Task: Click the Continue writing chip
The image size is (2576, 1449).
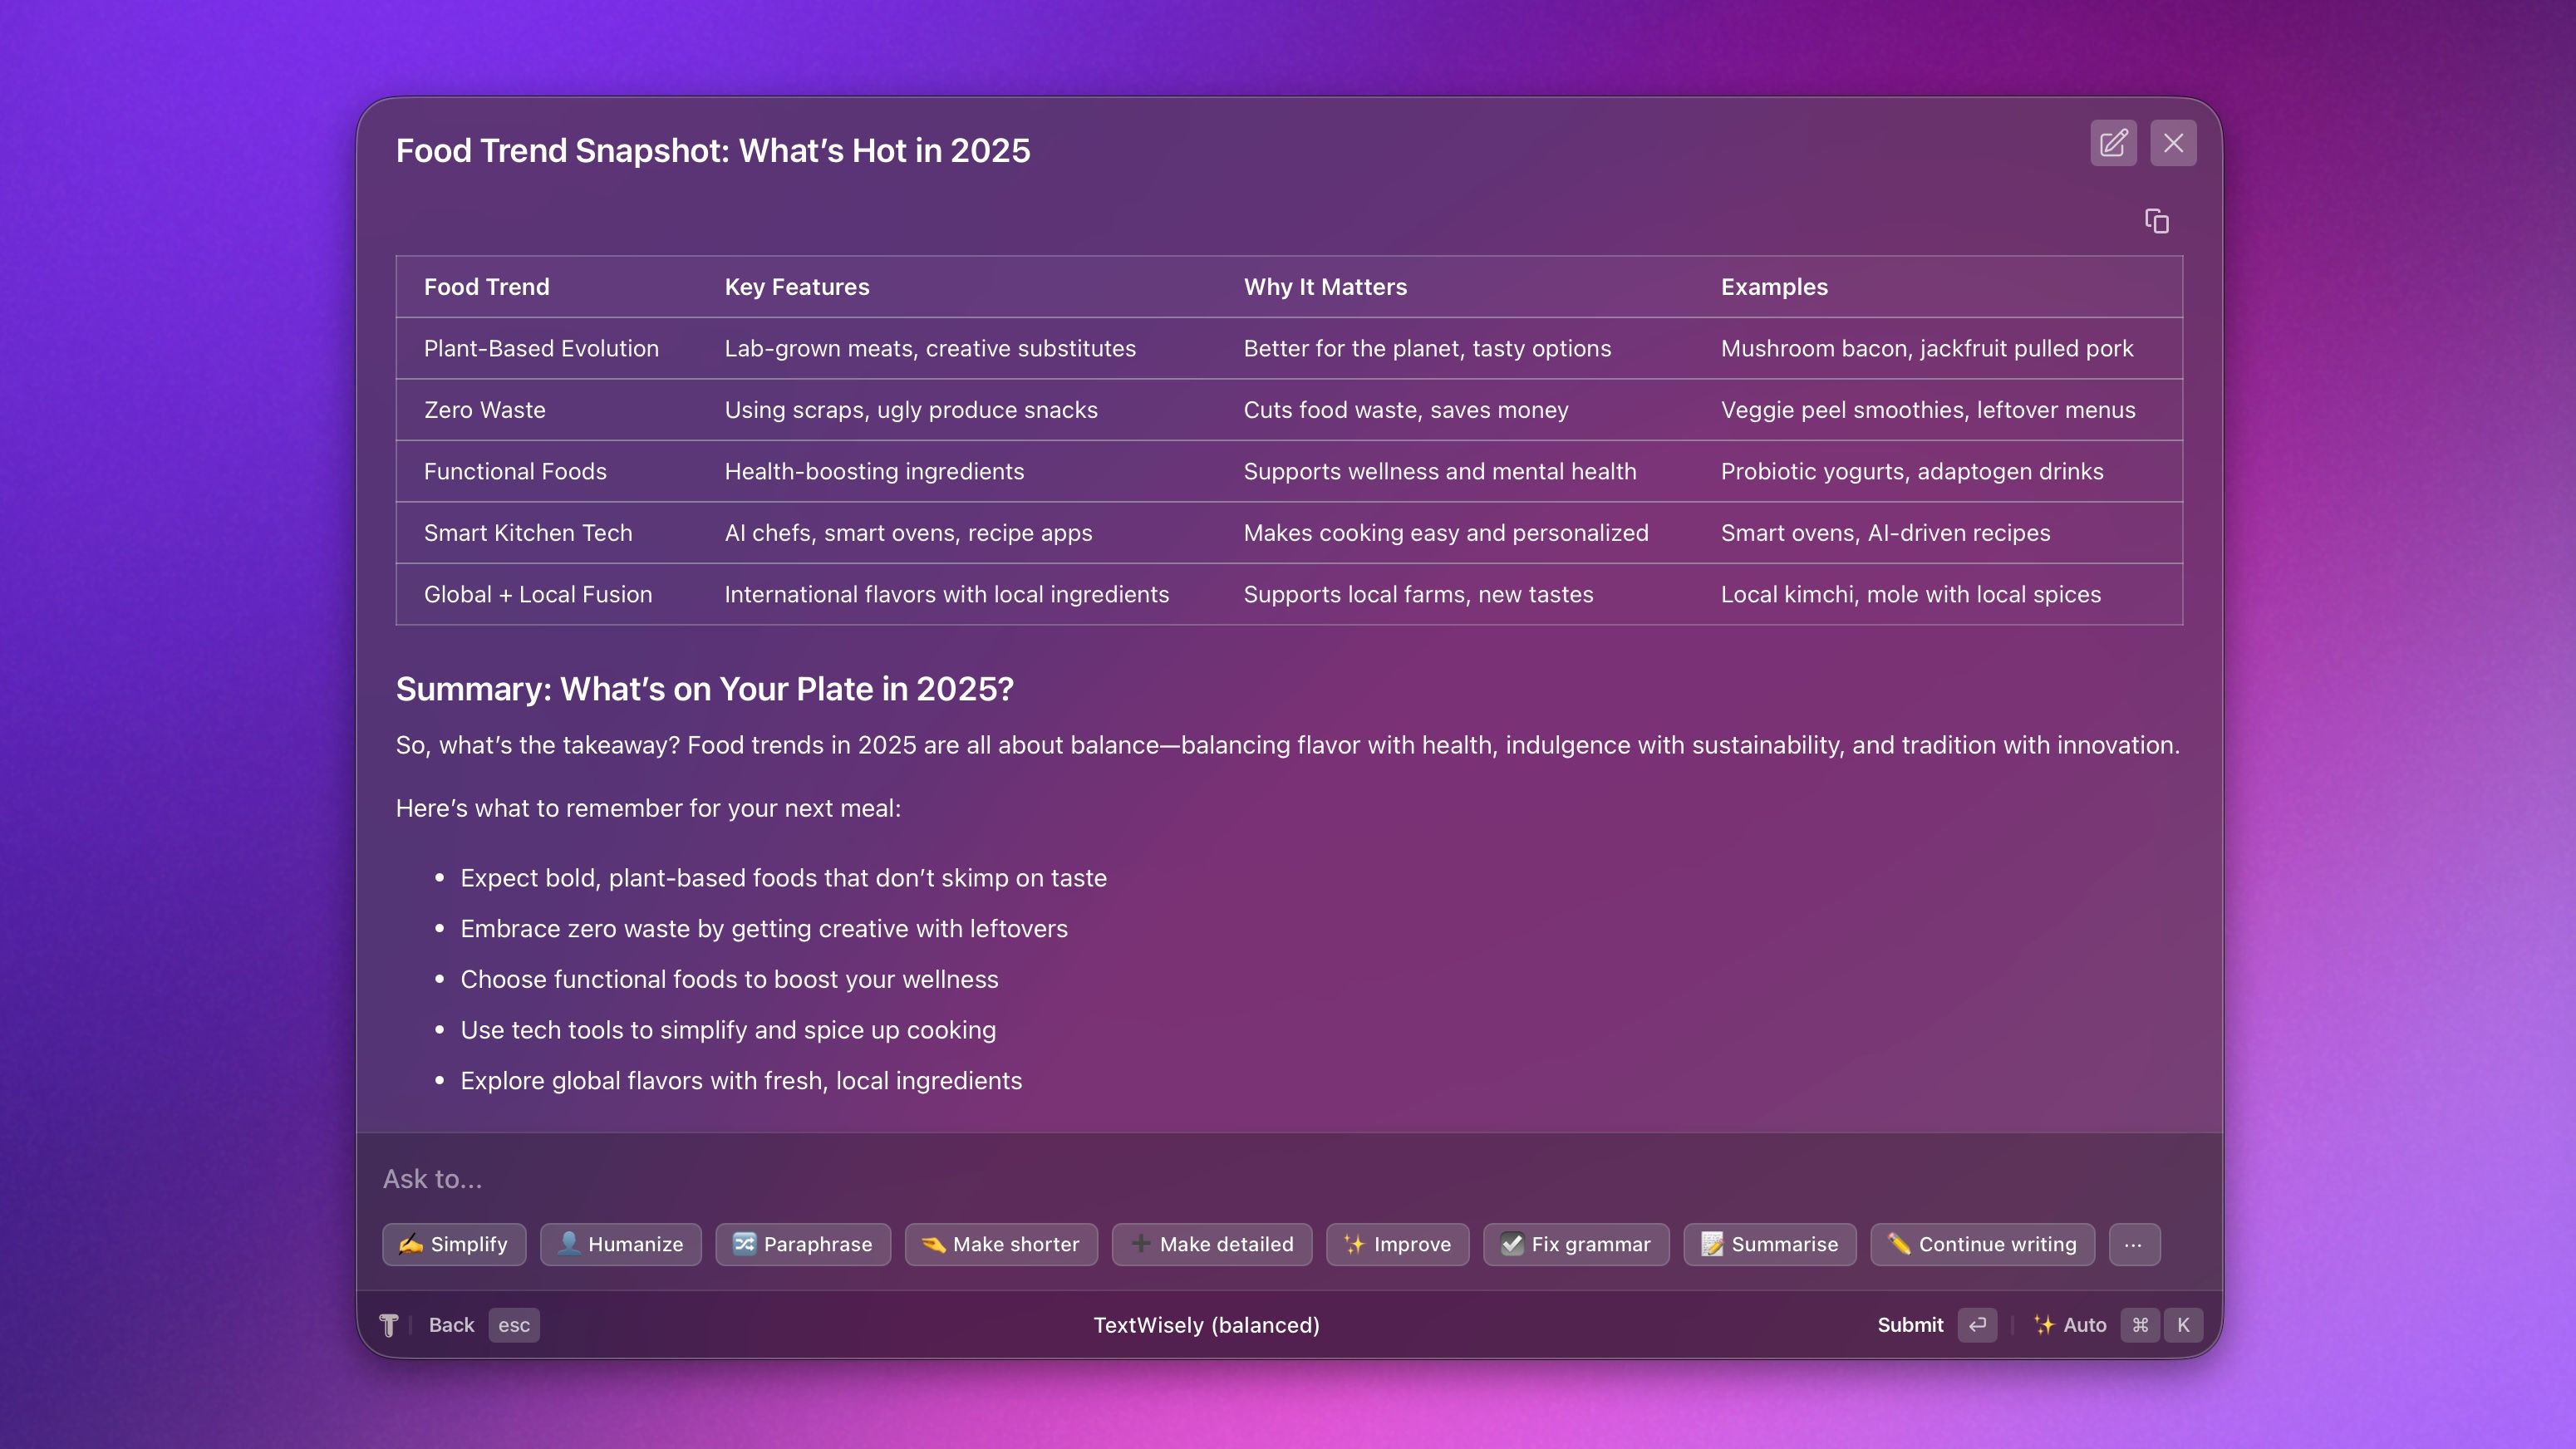Action: pyautogui.click(x=1981, y=1245)
